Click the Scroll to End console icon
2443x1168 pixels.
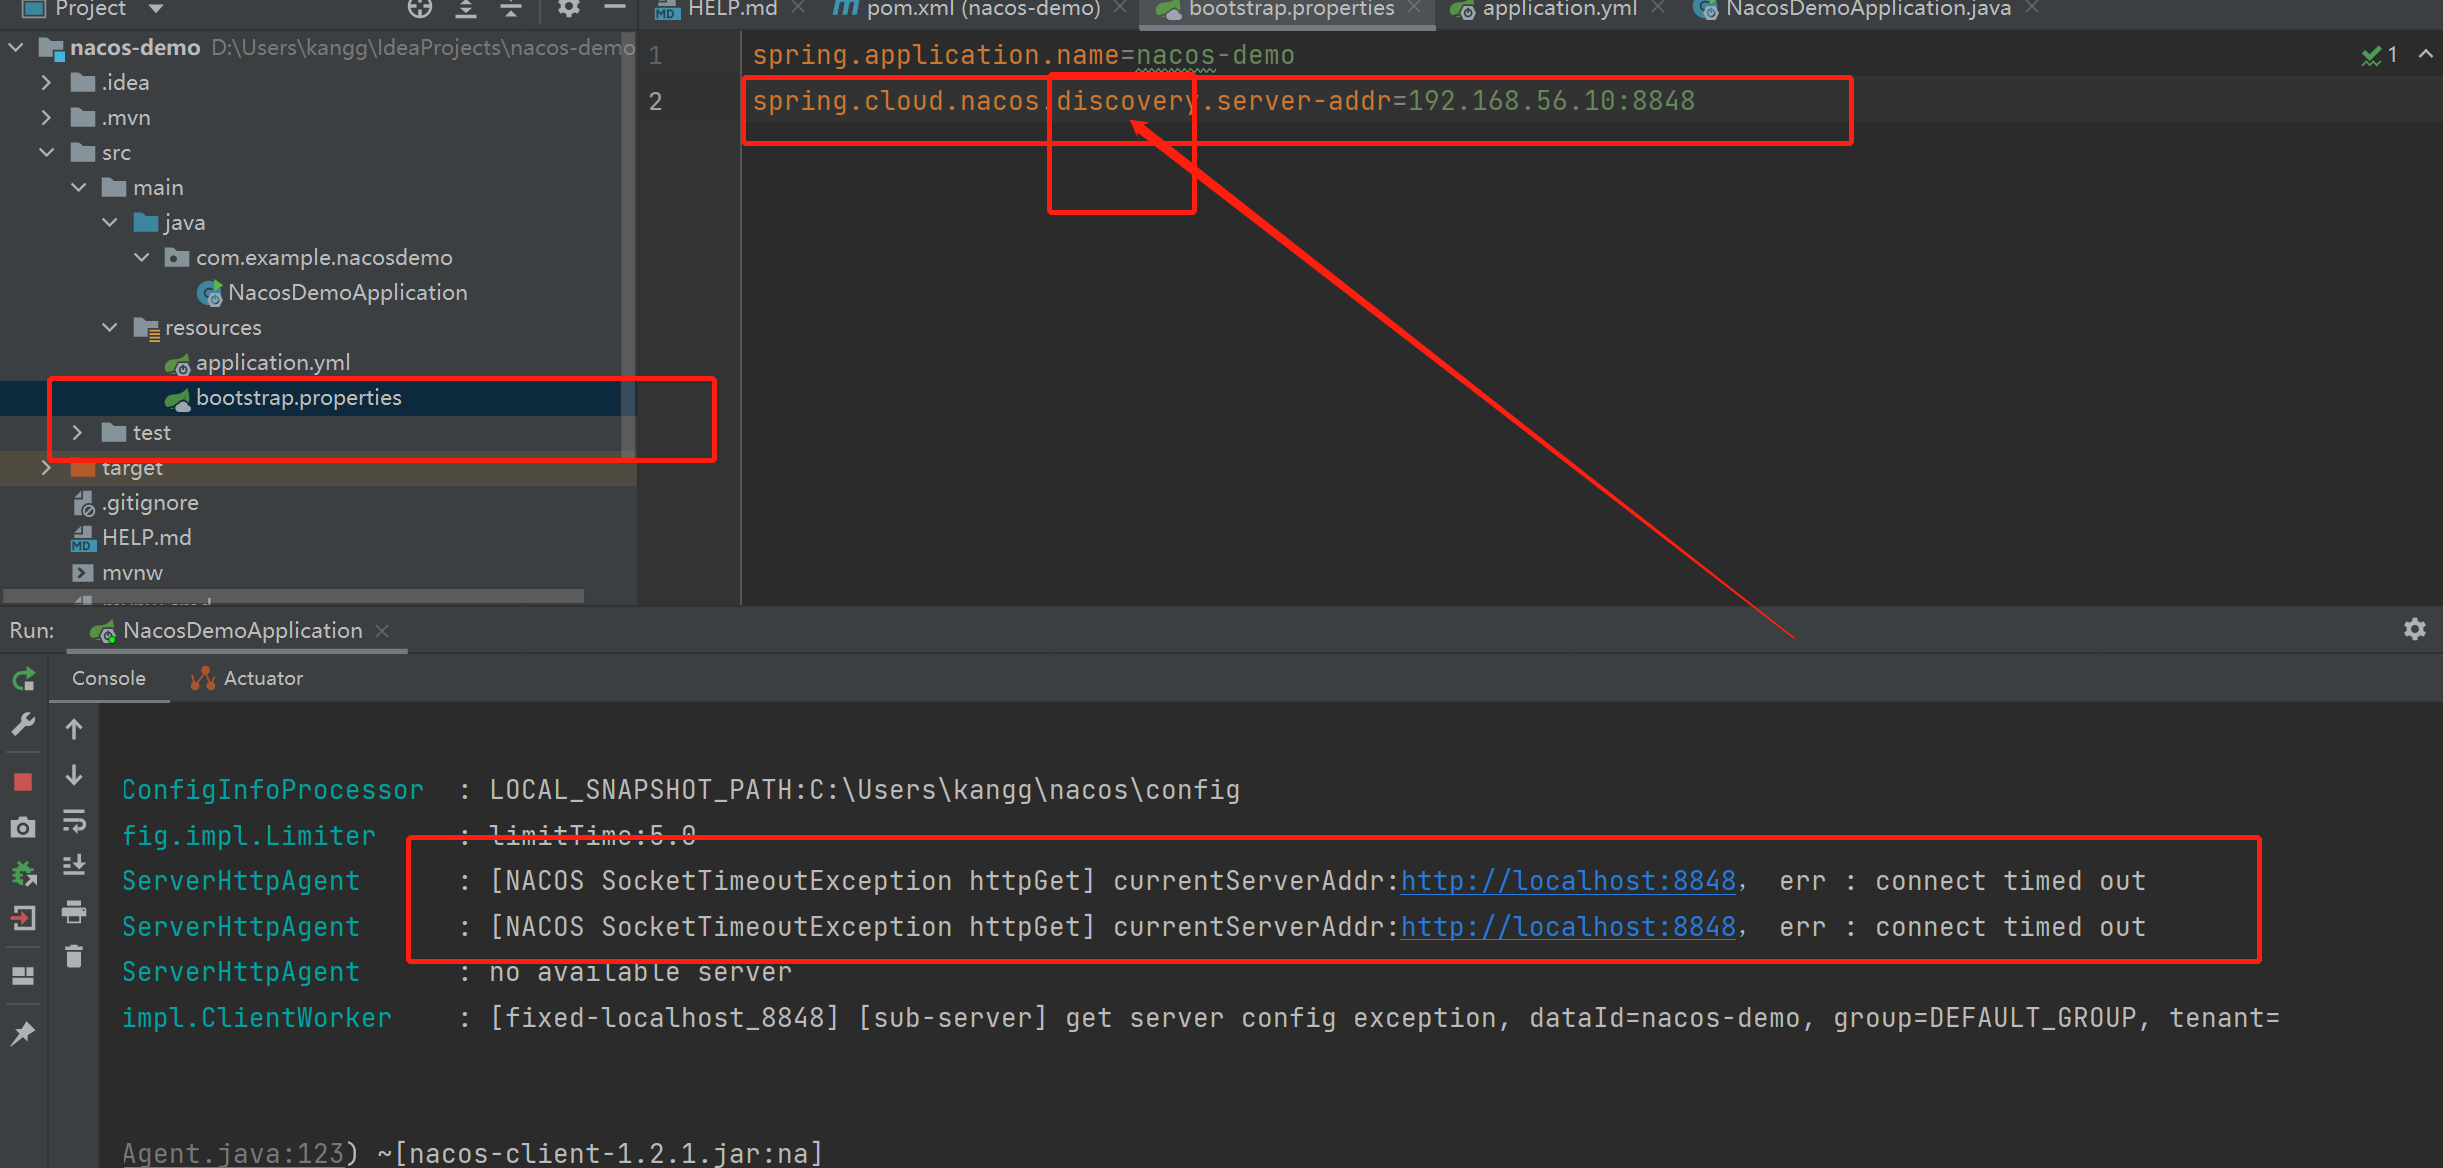point(74,865)
